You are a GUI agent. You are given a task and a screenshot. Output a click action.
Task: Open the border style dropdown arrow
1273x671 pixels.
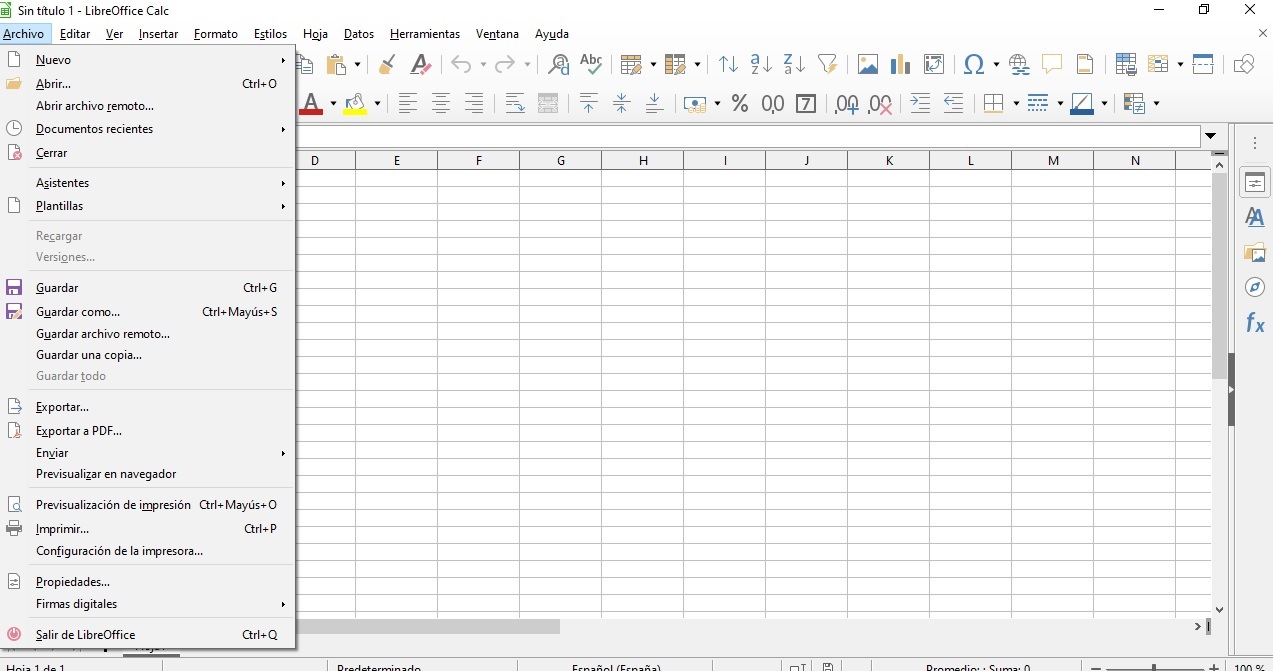coord(1059,103)
